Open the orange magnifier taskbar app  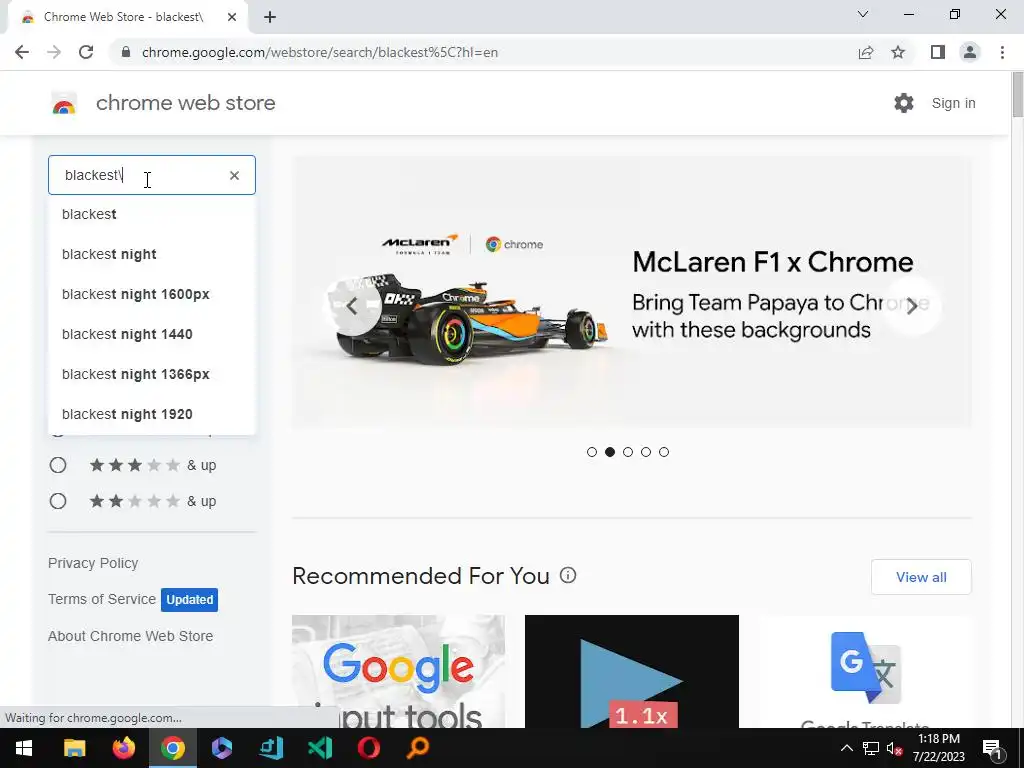tap(418, 748)
